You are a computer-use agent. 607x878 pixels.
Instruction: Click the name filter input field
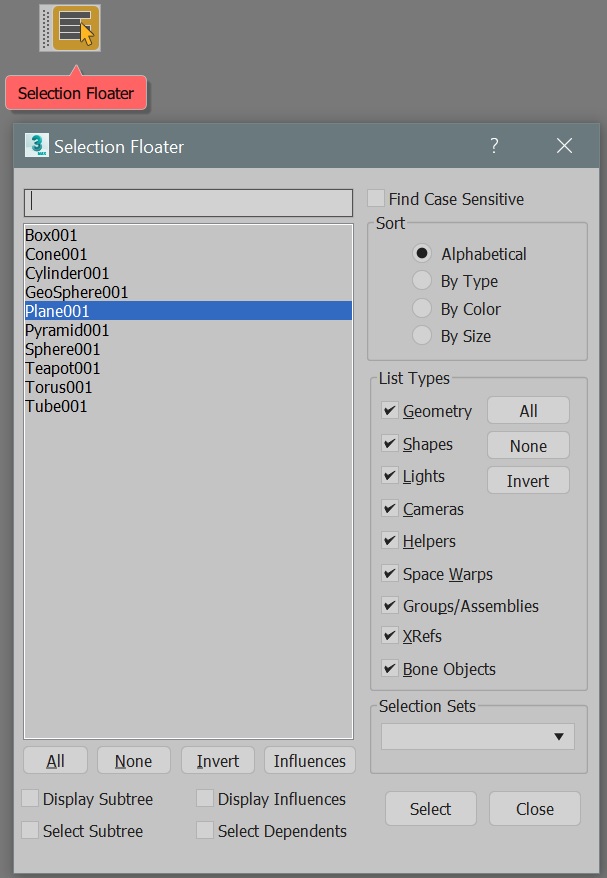click(x=188, y=202)
